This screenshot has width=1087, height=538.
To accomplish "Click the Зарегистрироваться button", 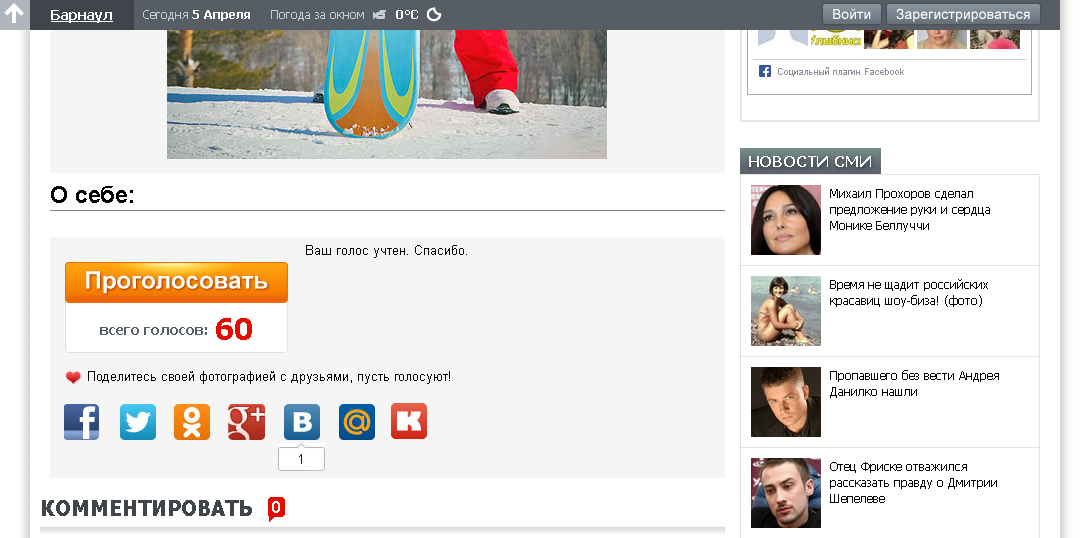I will pos(963,14).
